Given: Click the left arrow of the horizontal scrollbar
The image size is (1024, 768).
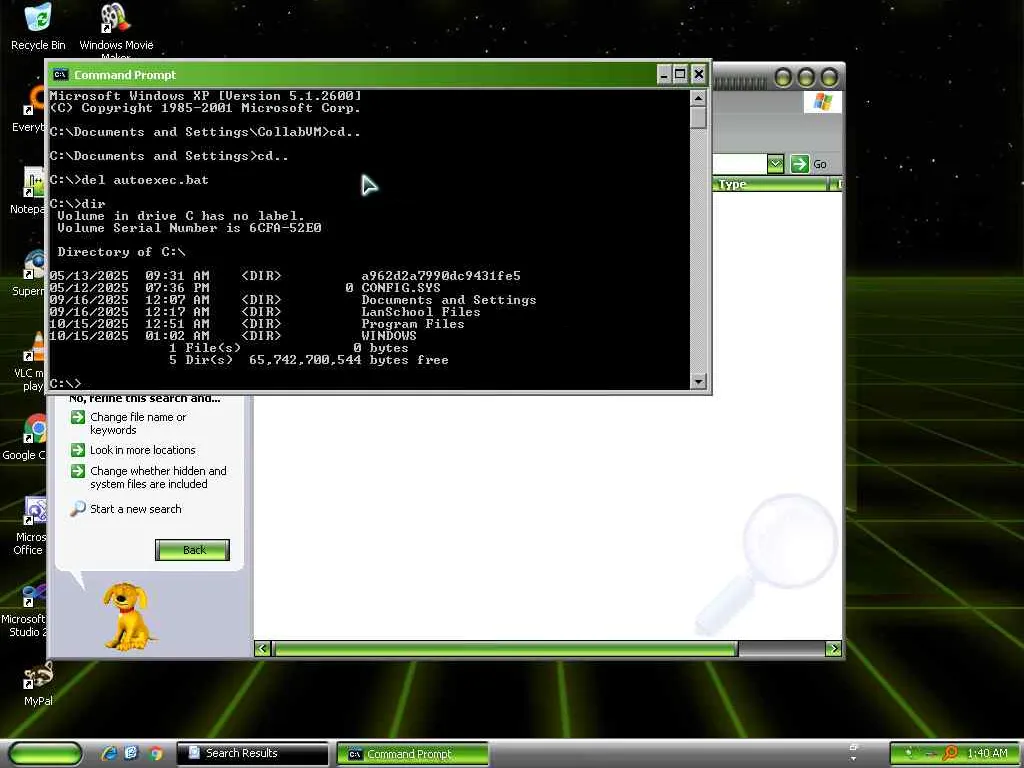Looking at the screenshot, I should (263, 648).
